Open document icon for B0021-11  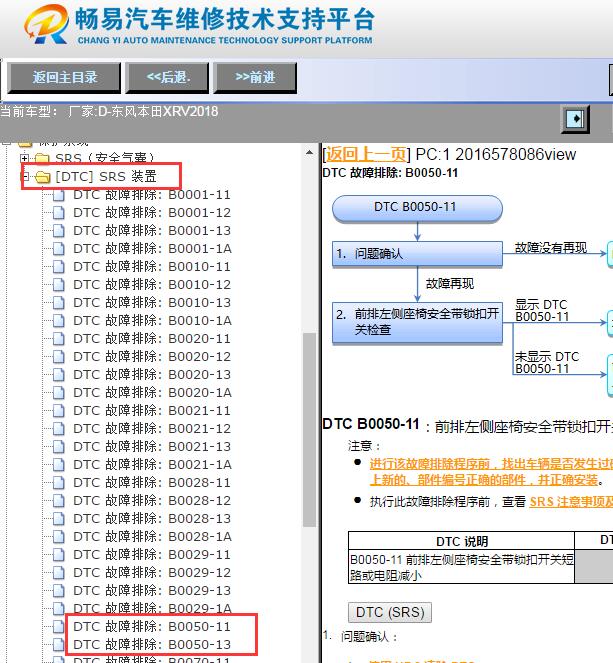[x=59, y=411]
